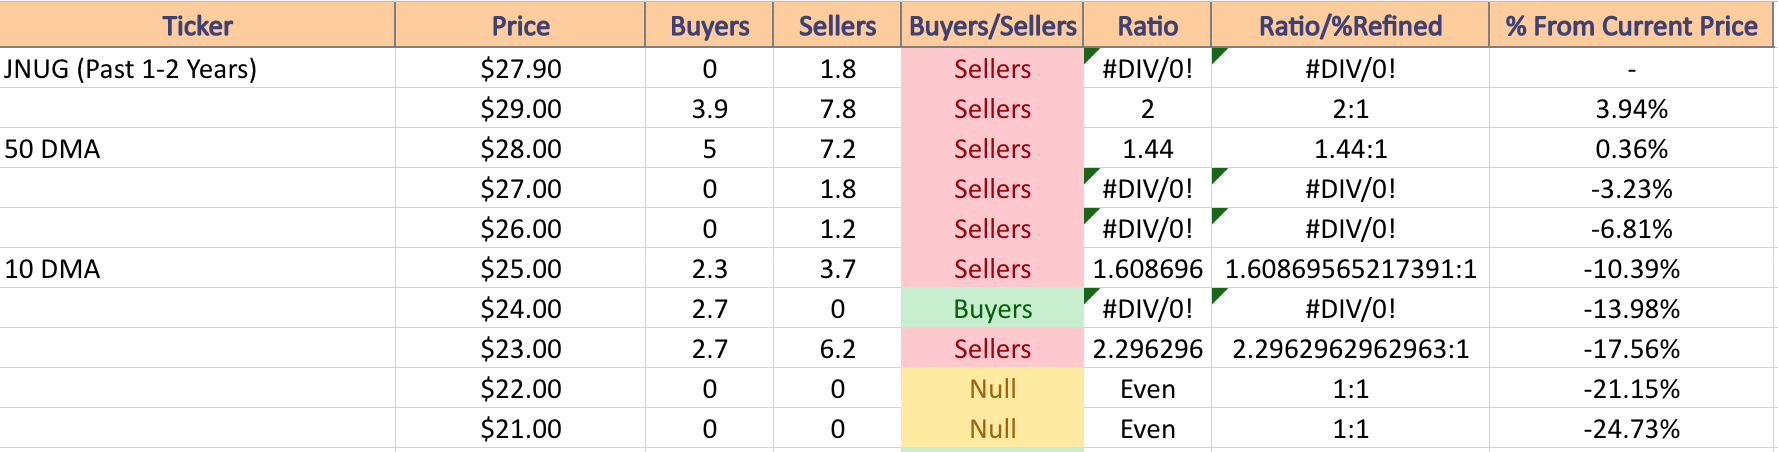
Task: Click the 2.2962962962963:1 refined ratio cell
Action: pos(1350,349)
